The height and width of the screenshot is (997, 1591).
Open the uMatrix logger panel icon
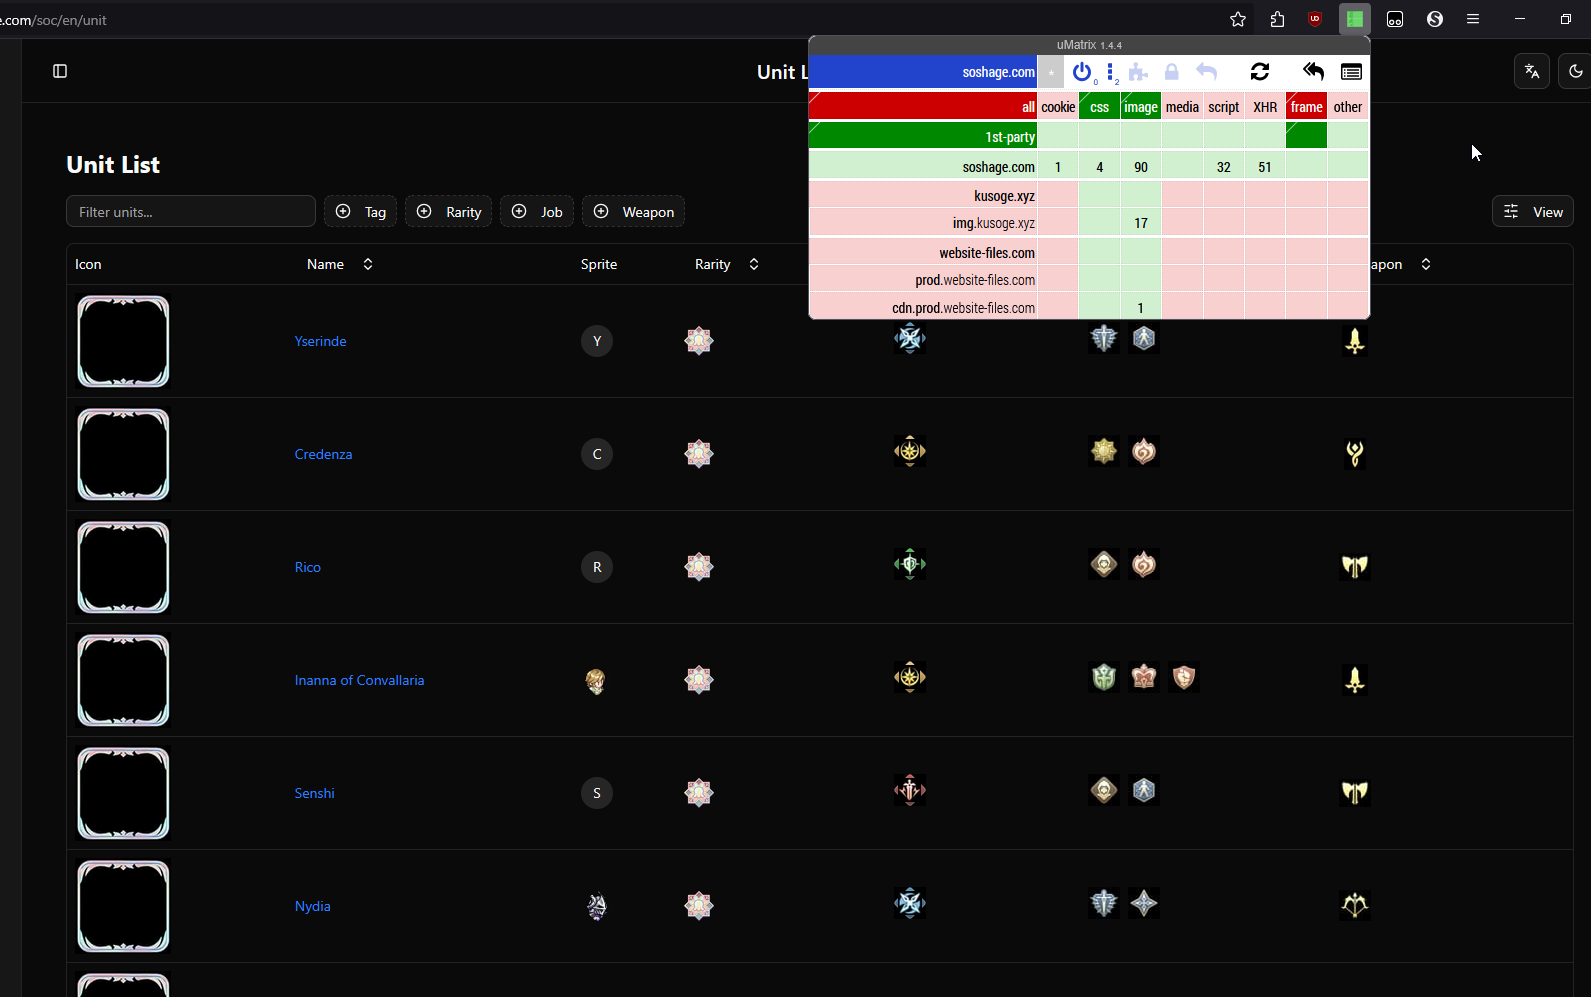tap(1351, 72)
